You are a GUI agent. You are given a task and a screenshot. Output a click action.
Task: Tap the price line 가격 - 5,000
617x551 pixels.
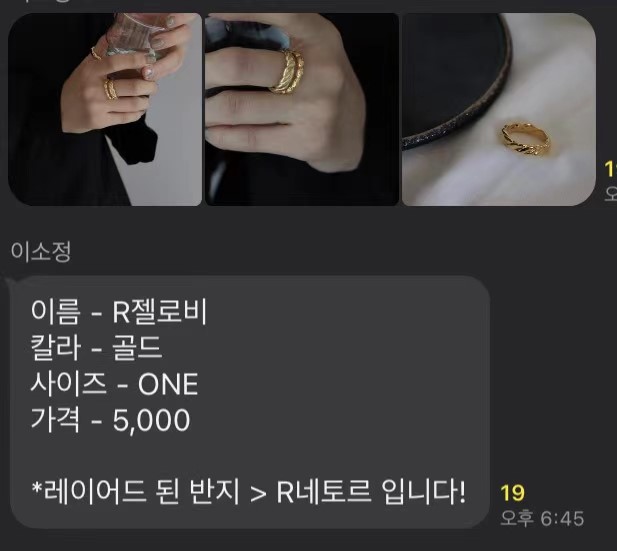[x=111, y=420]
